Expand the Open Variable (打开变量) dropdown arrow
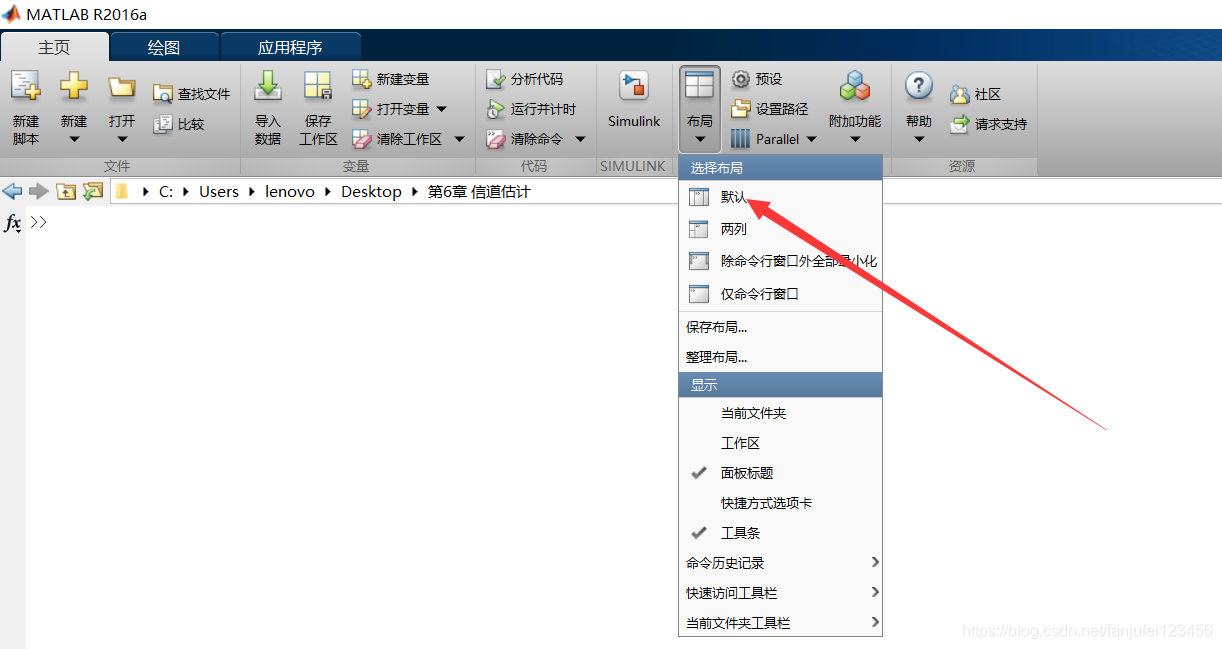 pos(441,109)
